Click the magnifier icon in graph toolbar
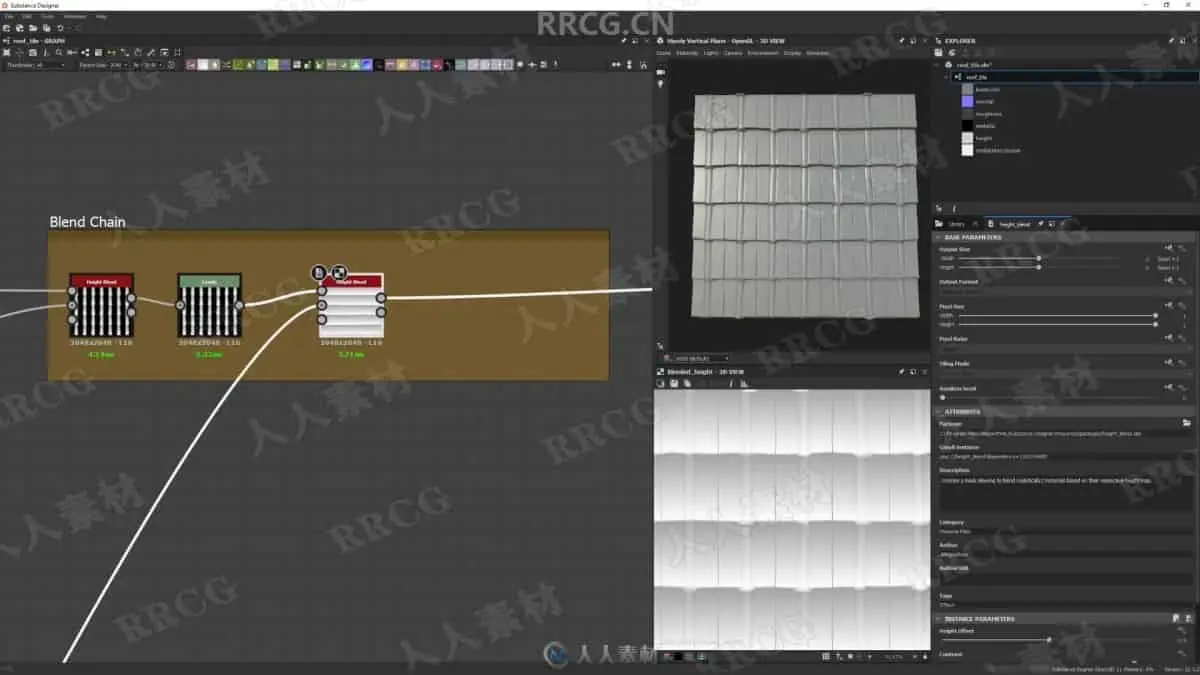The height and width of the screenshot is (675, 1200). pos(59,52)
